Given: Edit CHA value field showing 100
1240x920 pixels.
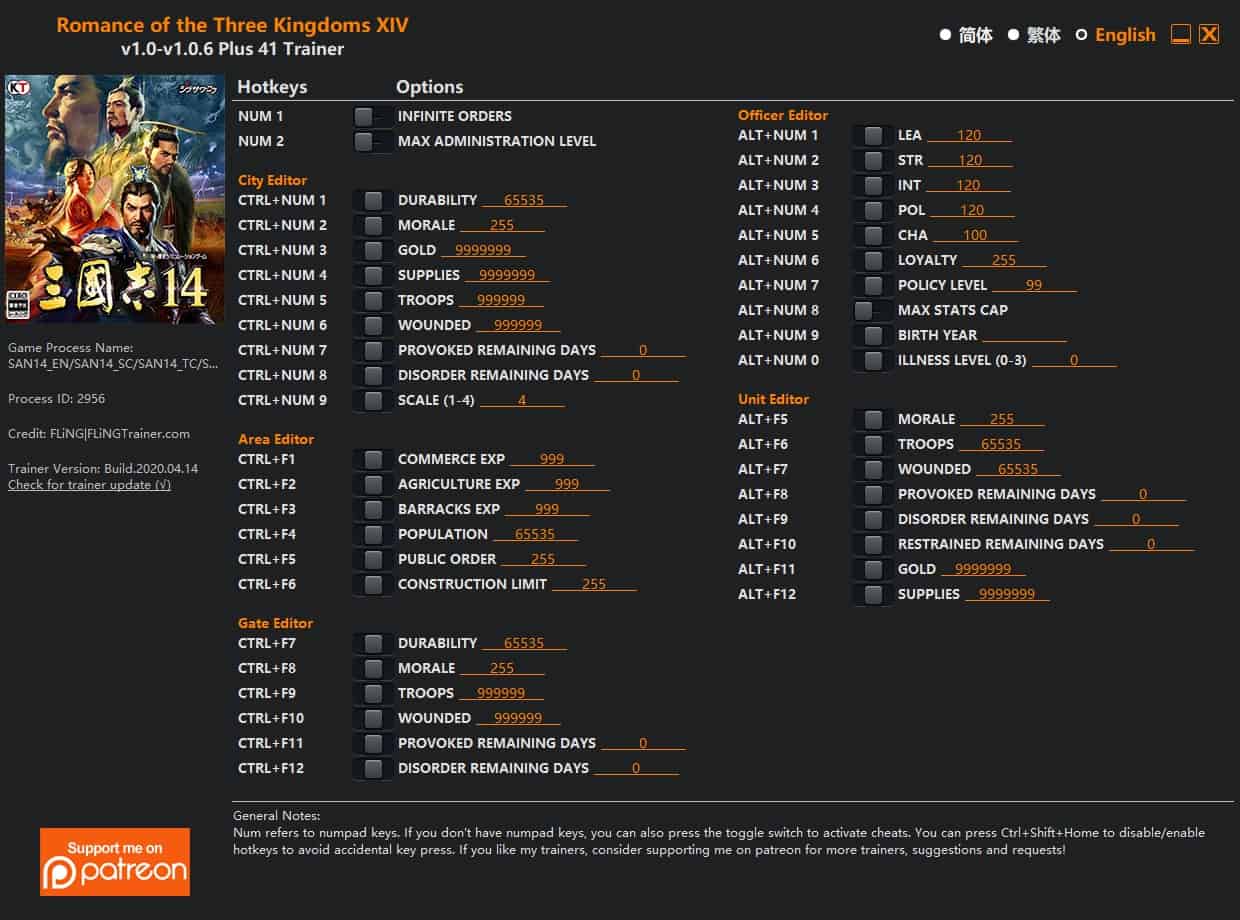Looking at the screenshot, I should [975, 235].
